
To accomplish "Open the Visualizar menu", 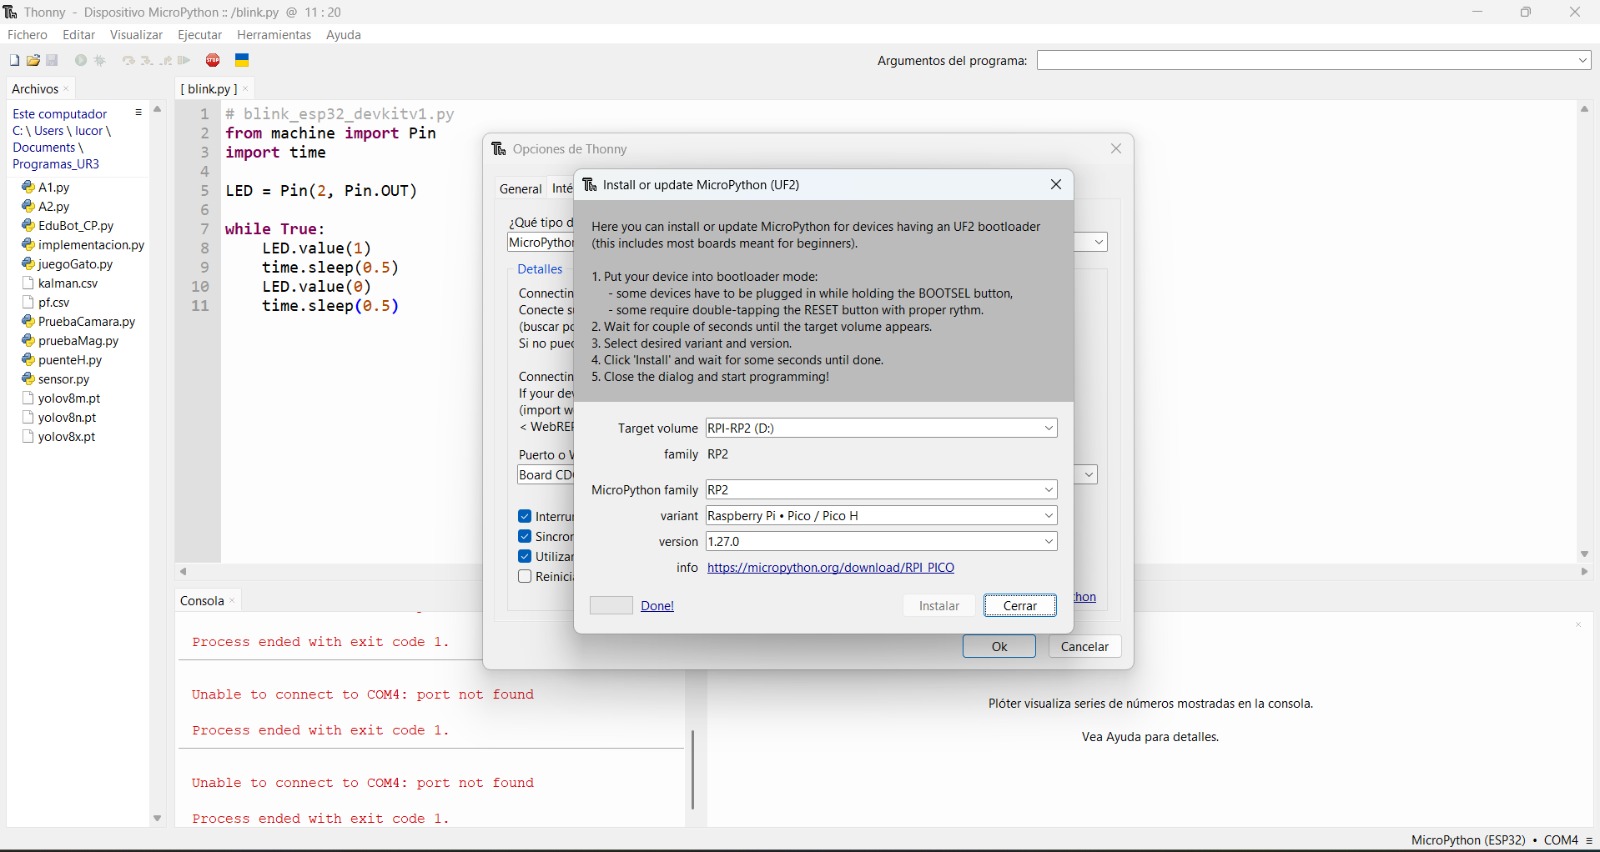I will pos(136,35).
